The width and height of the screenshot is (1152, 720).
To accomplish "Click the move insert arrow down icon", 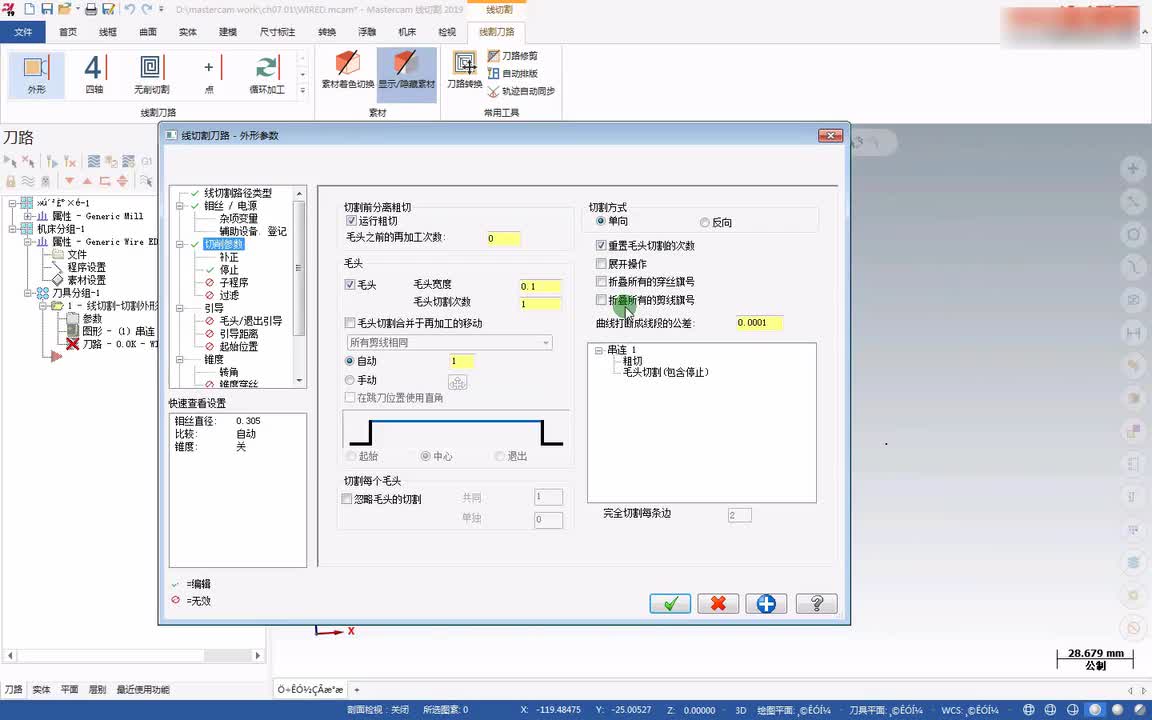I will pos(70,181).
